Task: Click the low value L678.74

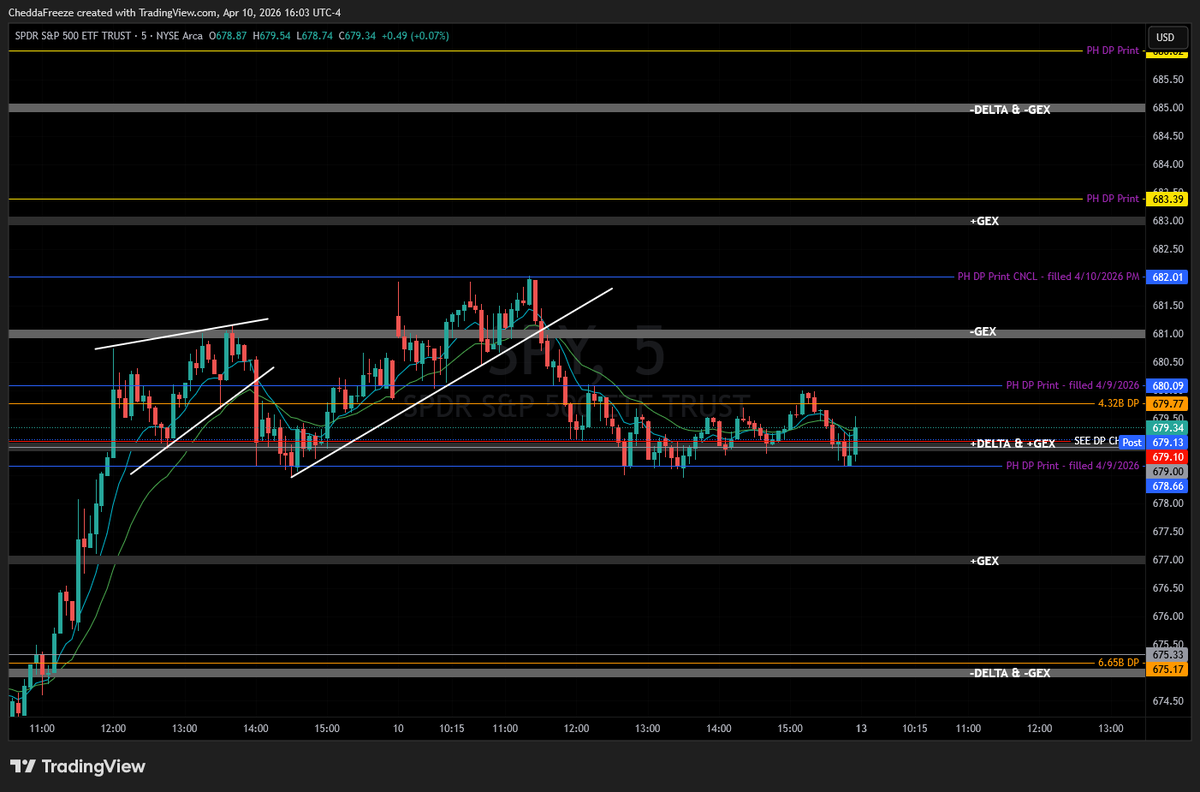Action: pos(314,36)
